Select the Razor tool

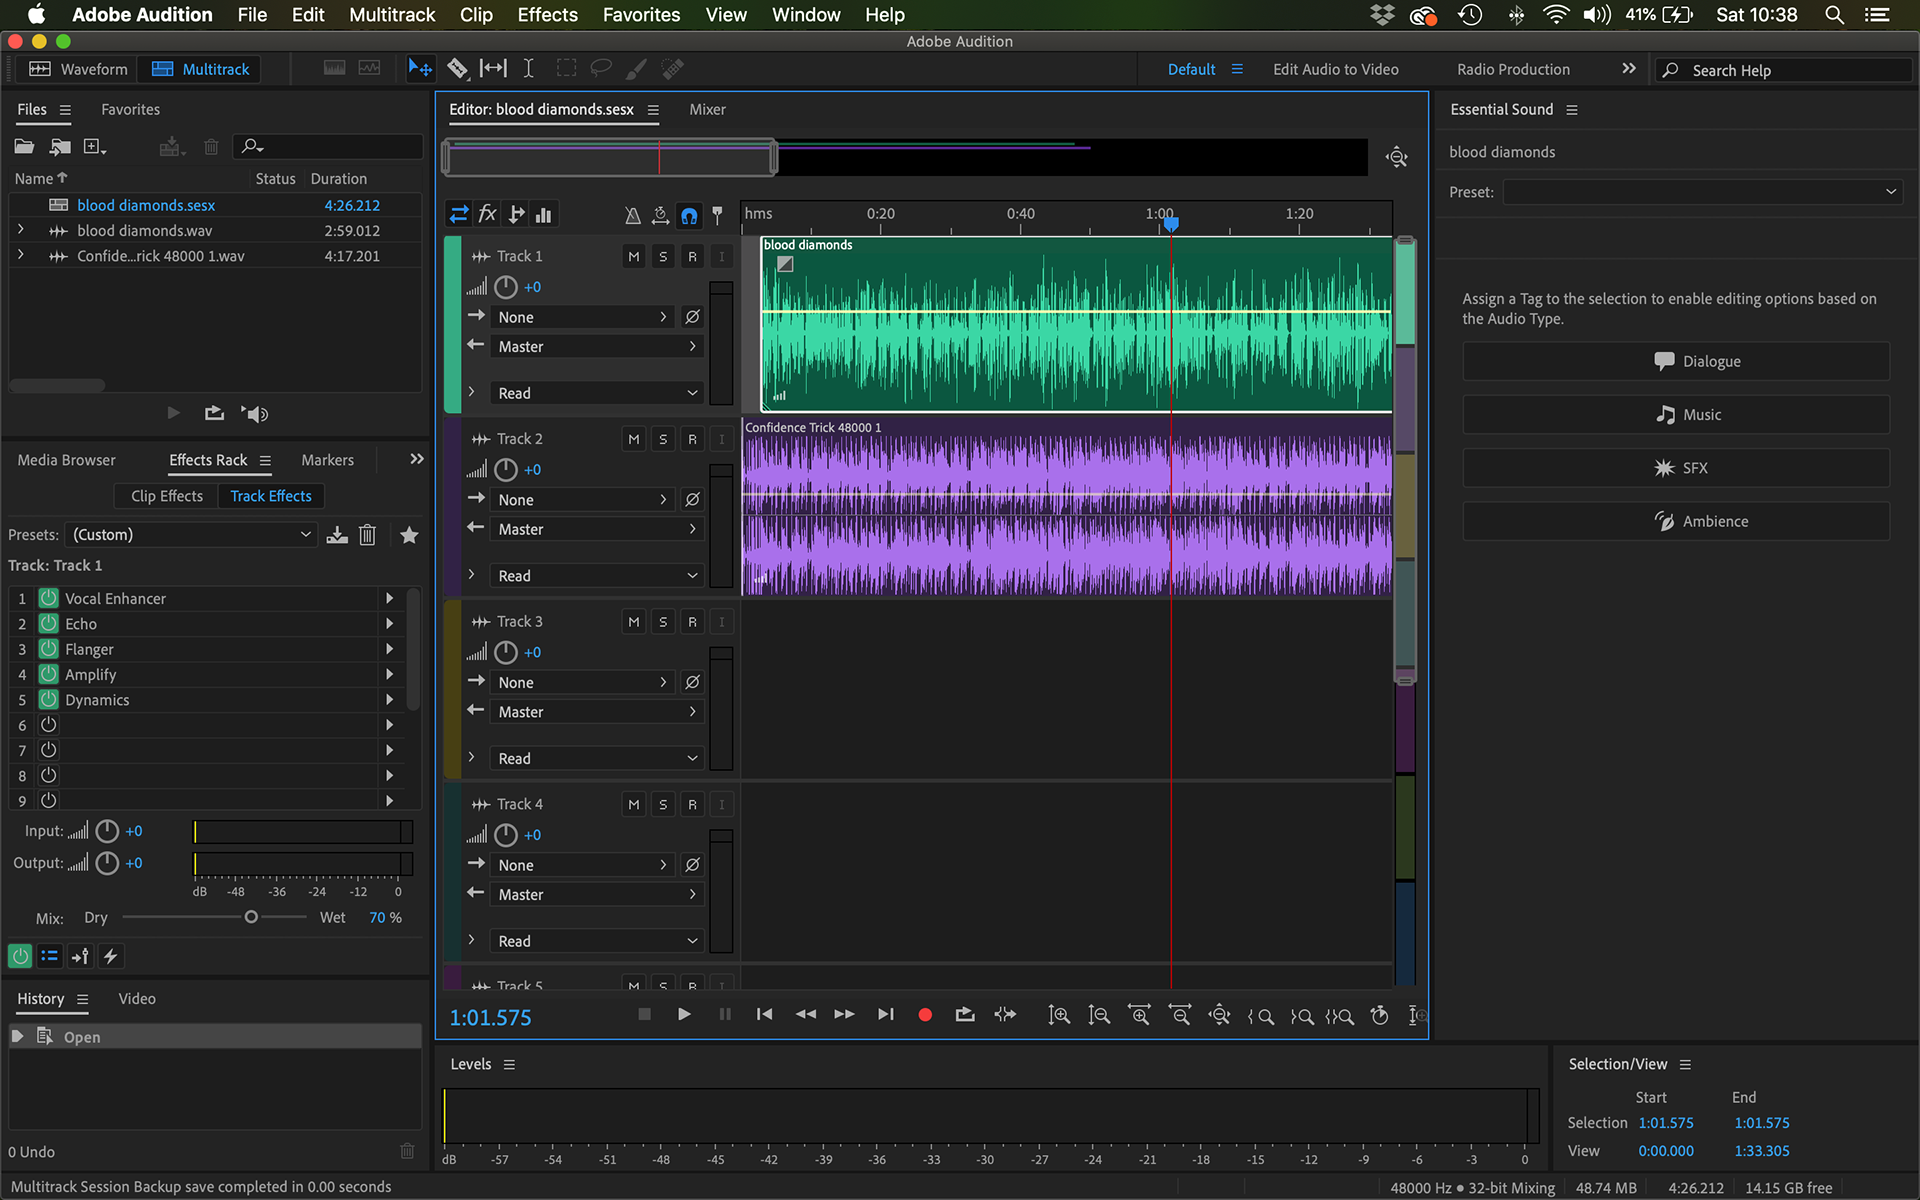(x=457, y=68)
